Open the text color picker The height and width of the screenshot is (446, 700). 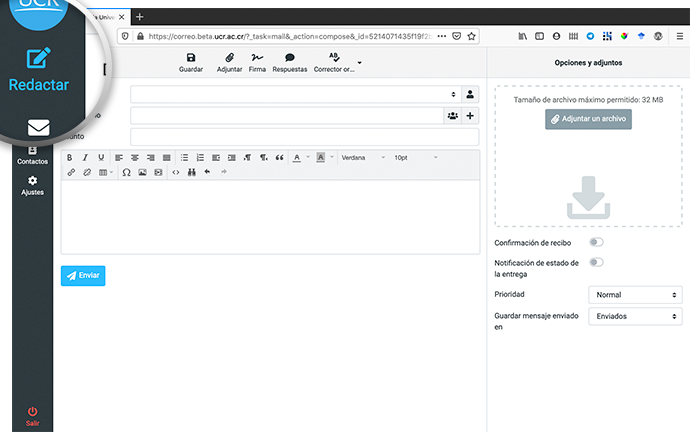pyautogui.click(x=298, y=157)
